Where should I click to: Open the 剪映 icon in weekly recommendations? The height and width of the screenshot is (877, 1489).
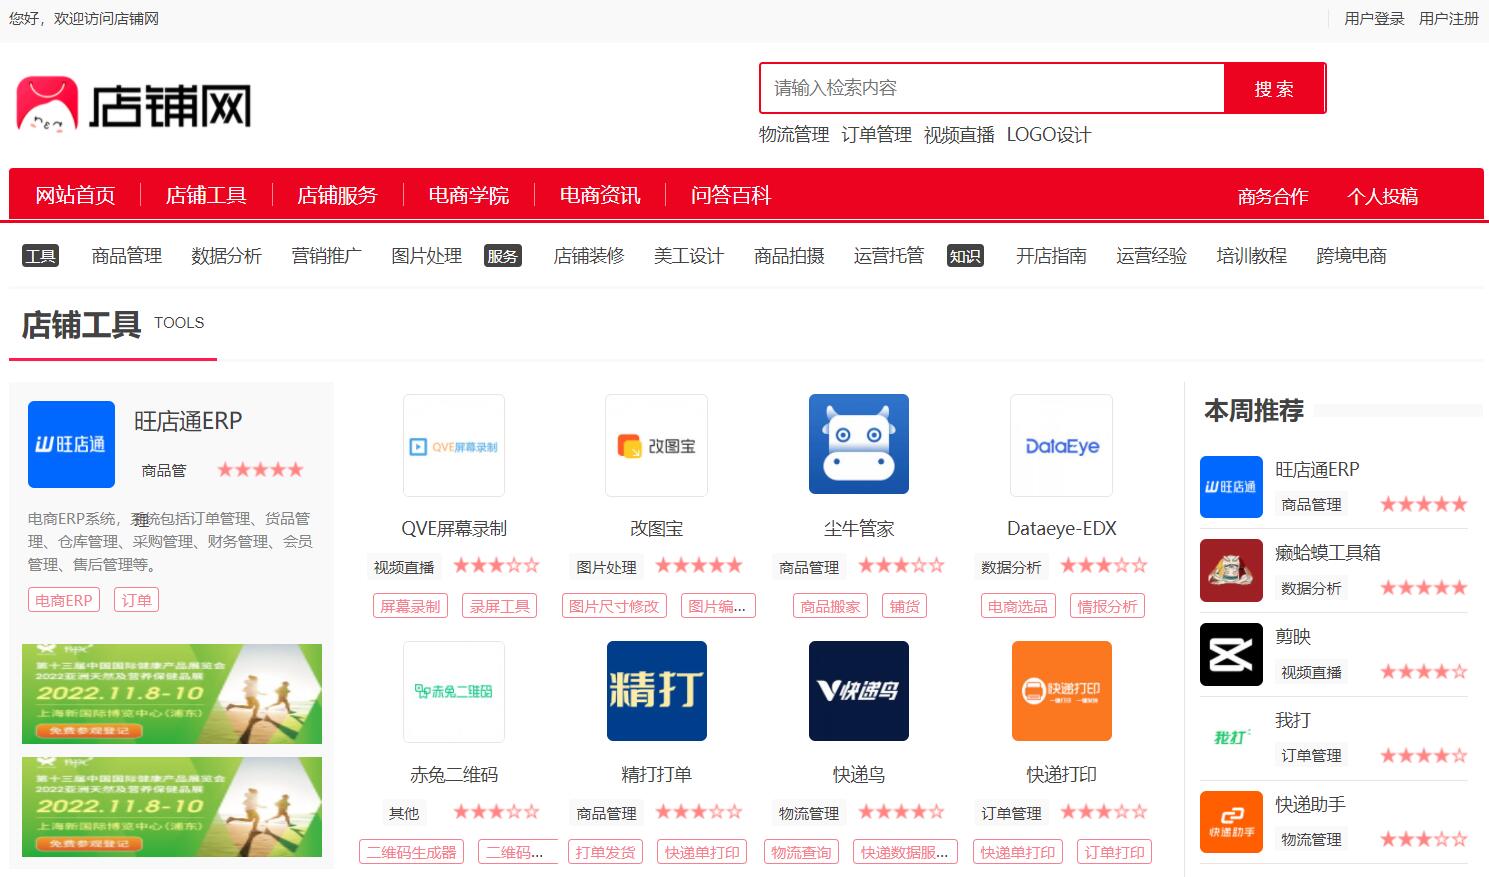[x=1231, y=654]
